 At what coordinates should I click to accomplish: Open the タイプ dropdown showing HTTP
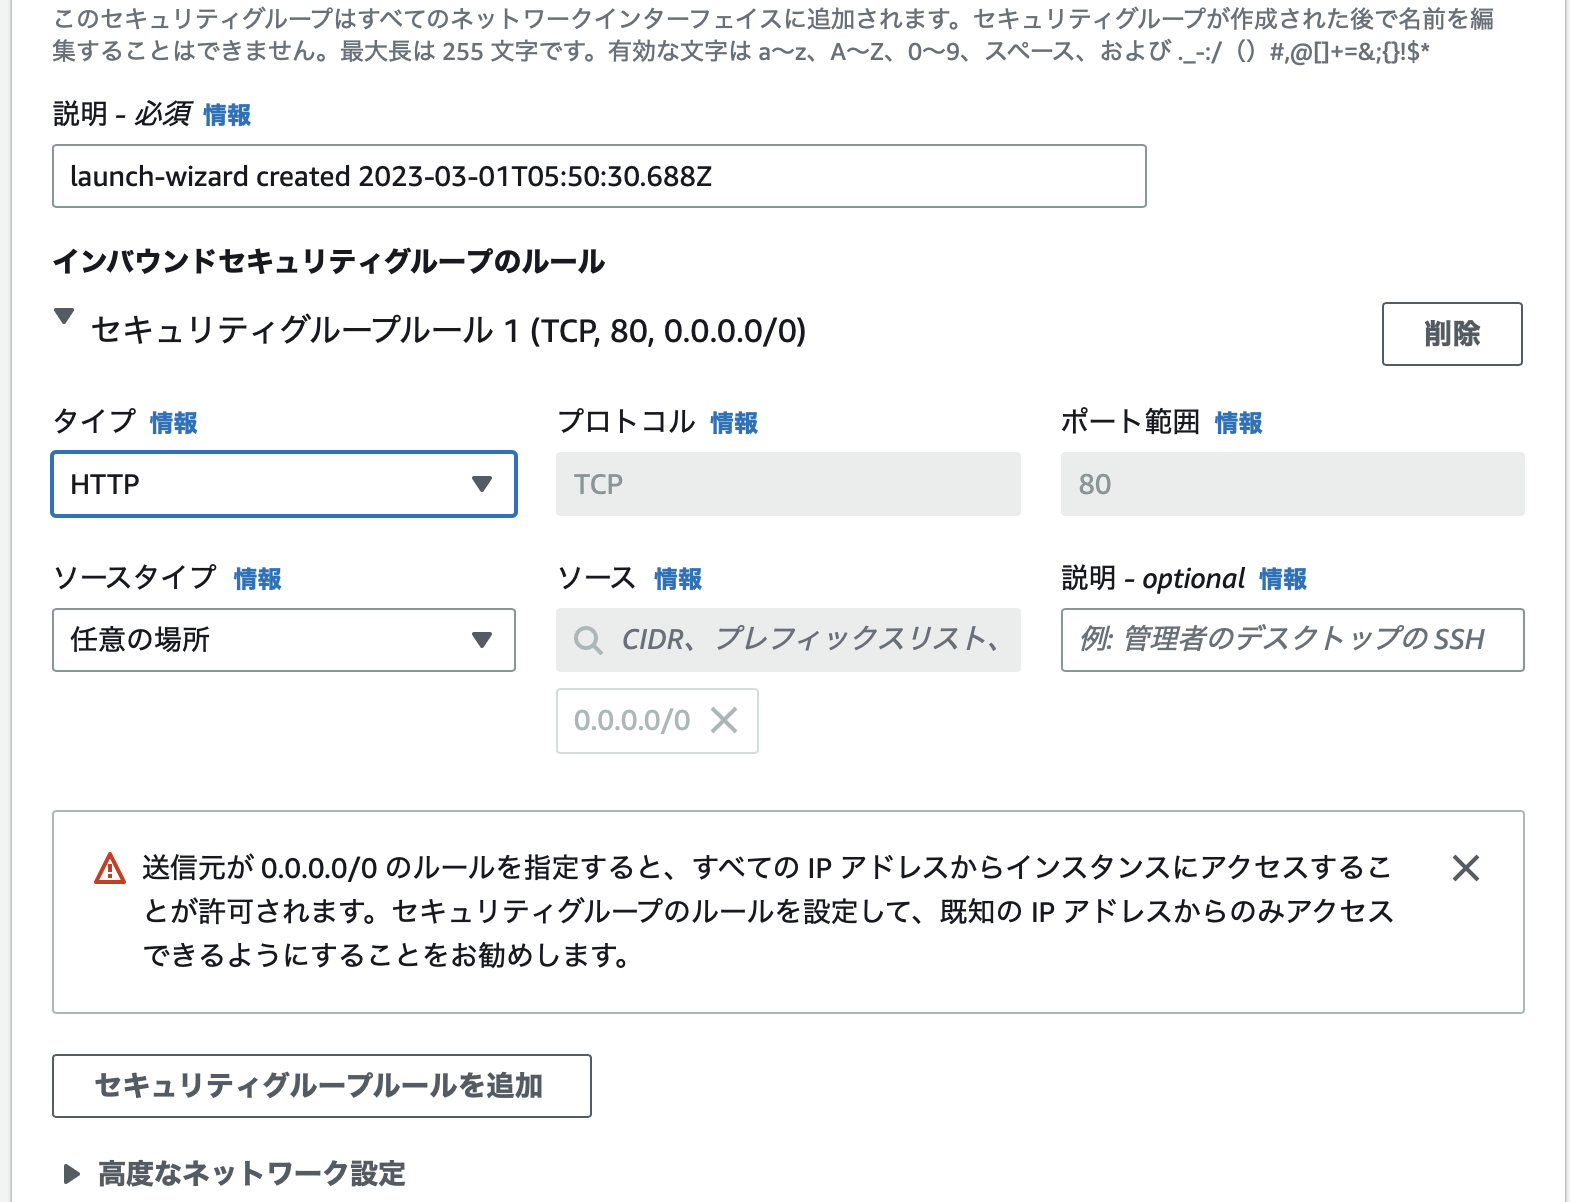coord(283,485)
